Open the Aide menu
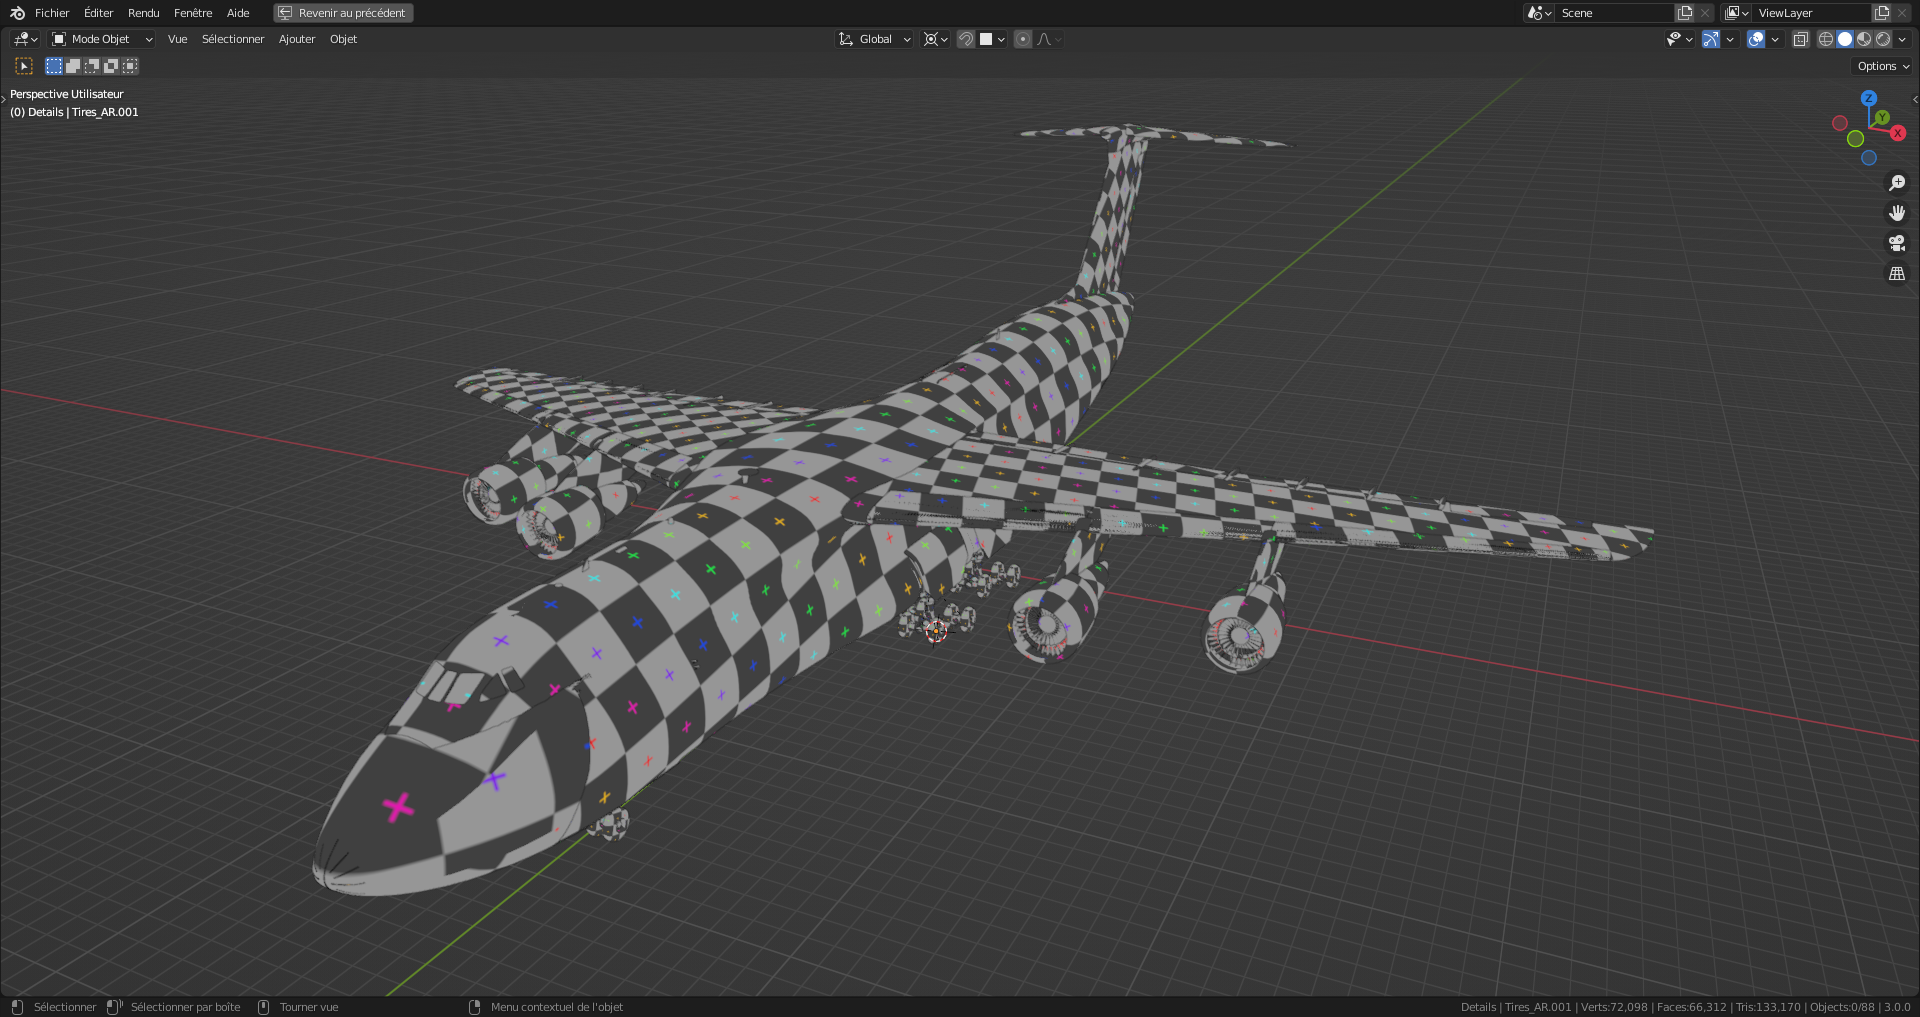 coord(238,13)
